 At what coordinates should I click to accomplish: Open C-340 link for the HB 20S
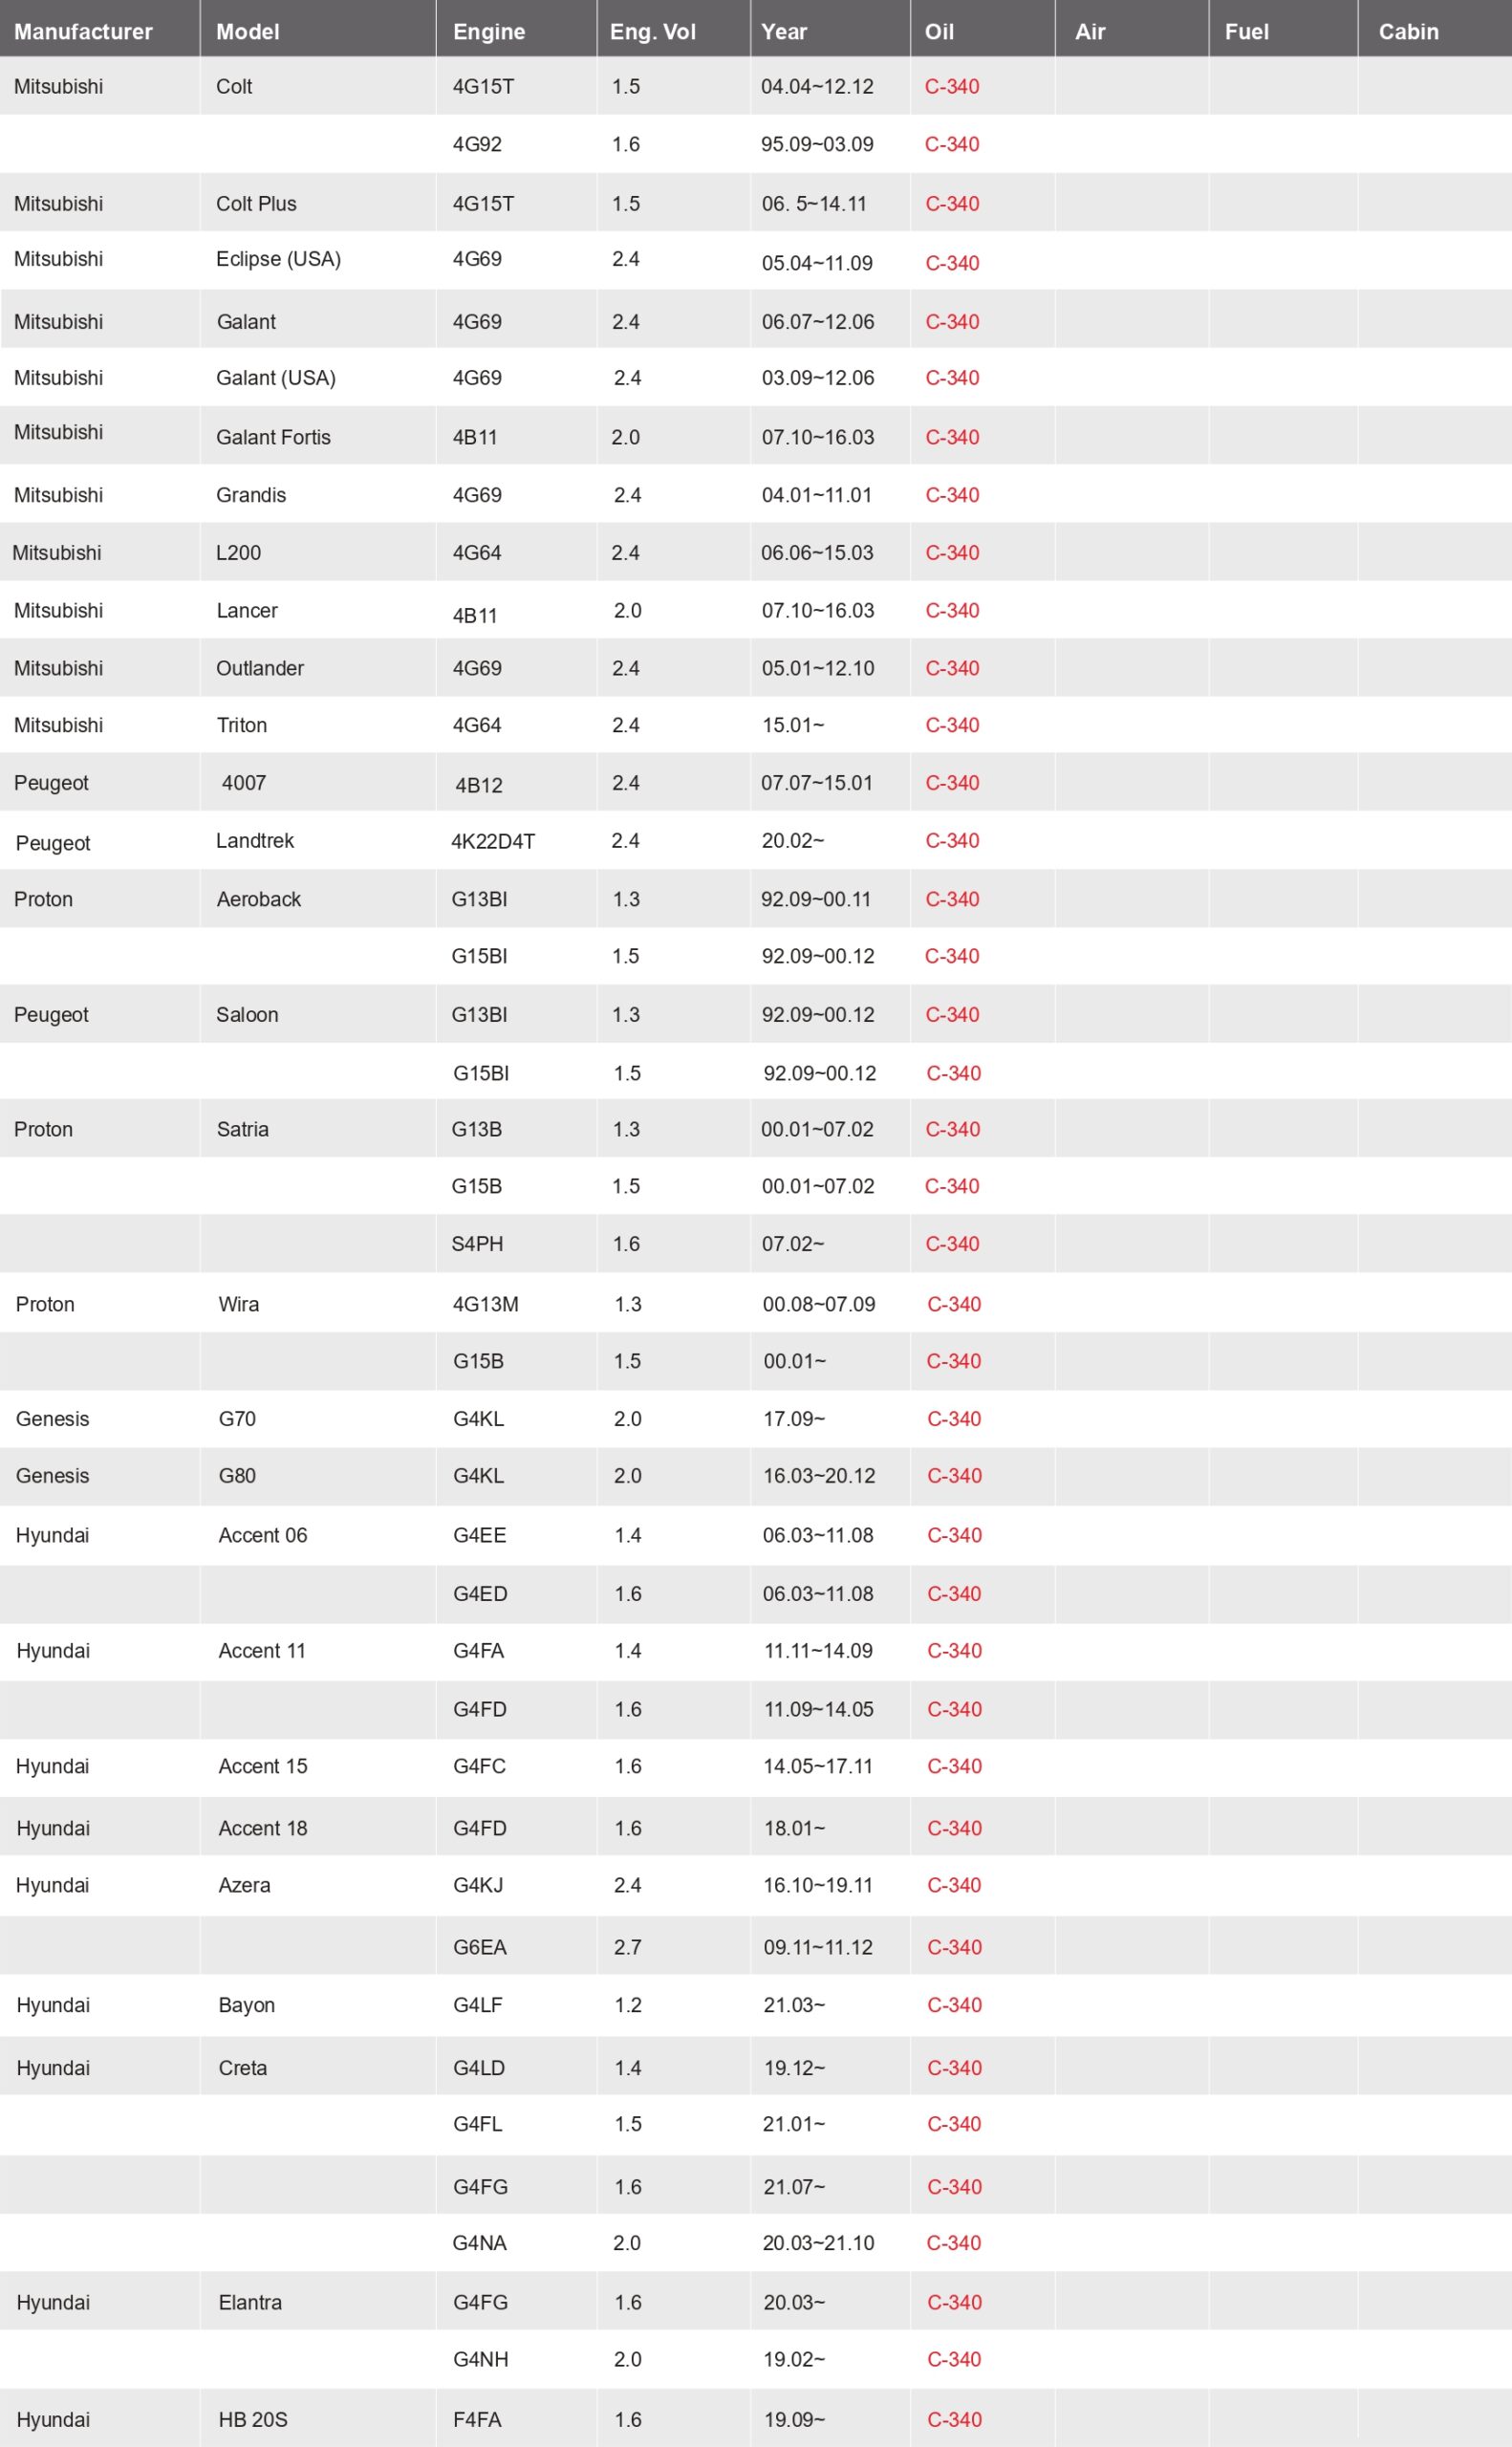[954, 2420]
